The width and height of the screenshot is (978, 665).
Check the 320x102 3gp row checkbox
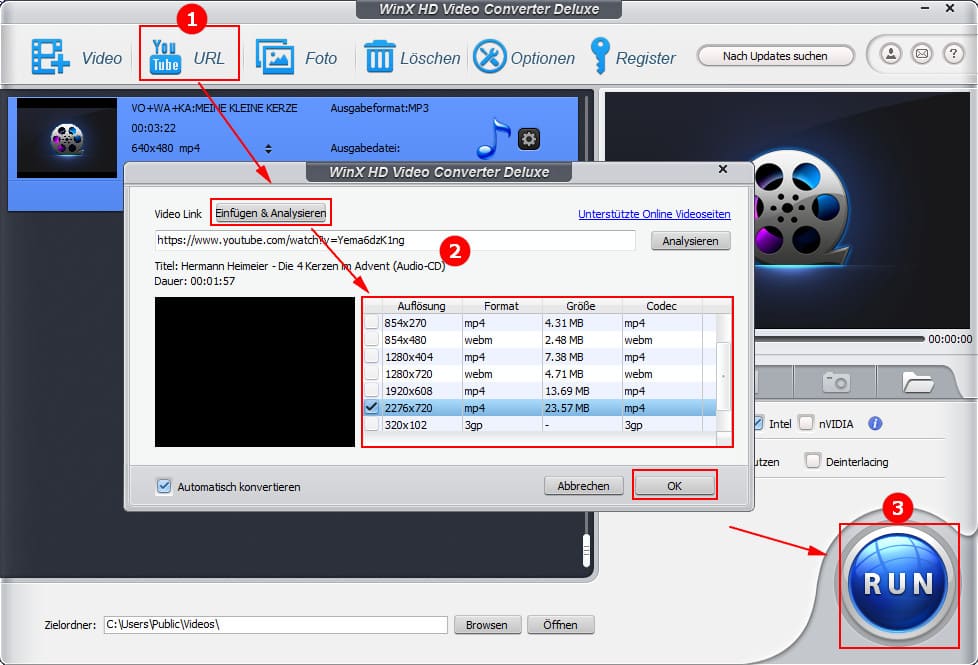coord(372,424)
